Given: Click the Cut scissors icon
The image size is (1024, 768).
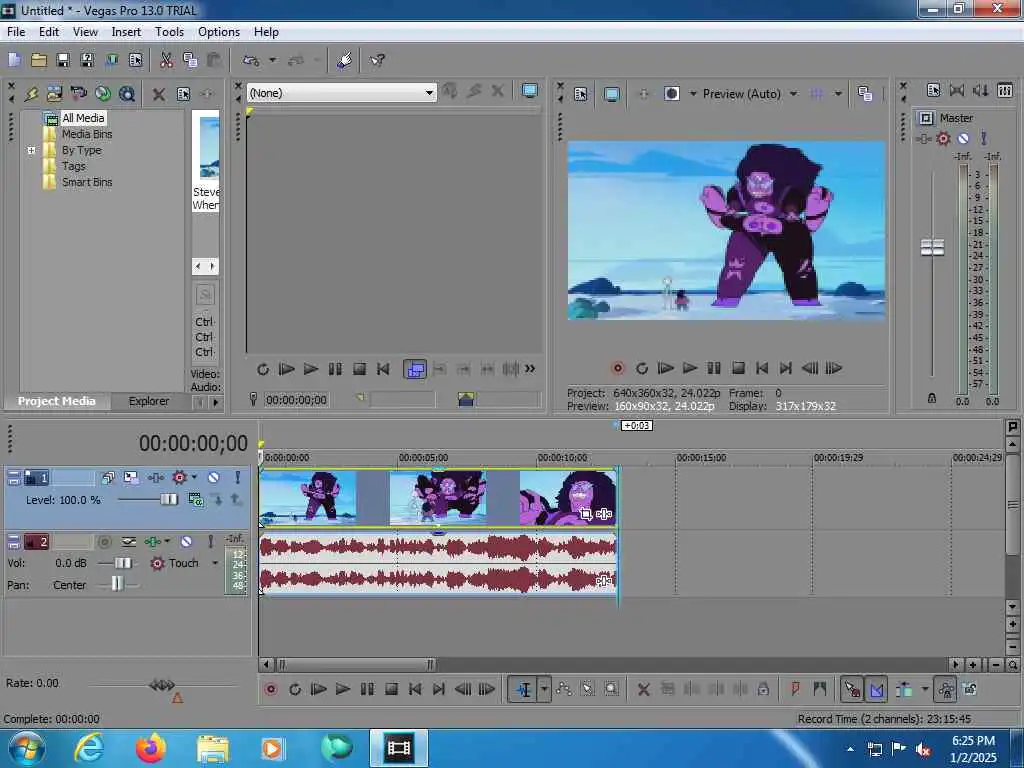Looking at the screenshot, I should click(167, 61).
